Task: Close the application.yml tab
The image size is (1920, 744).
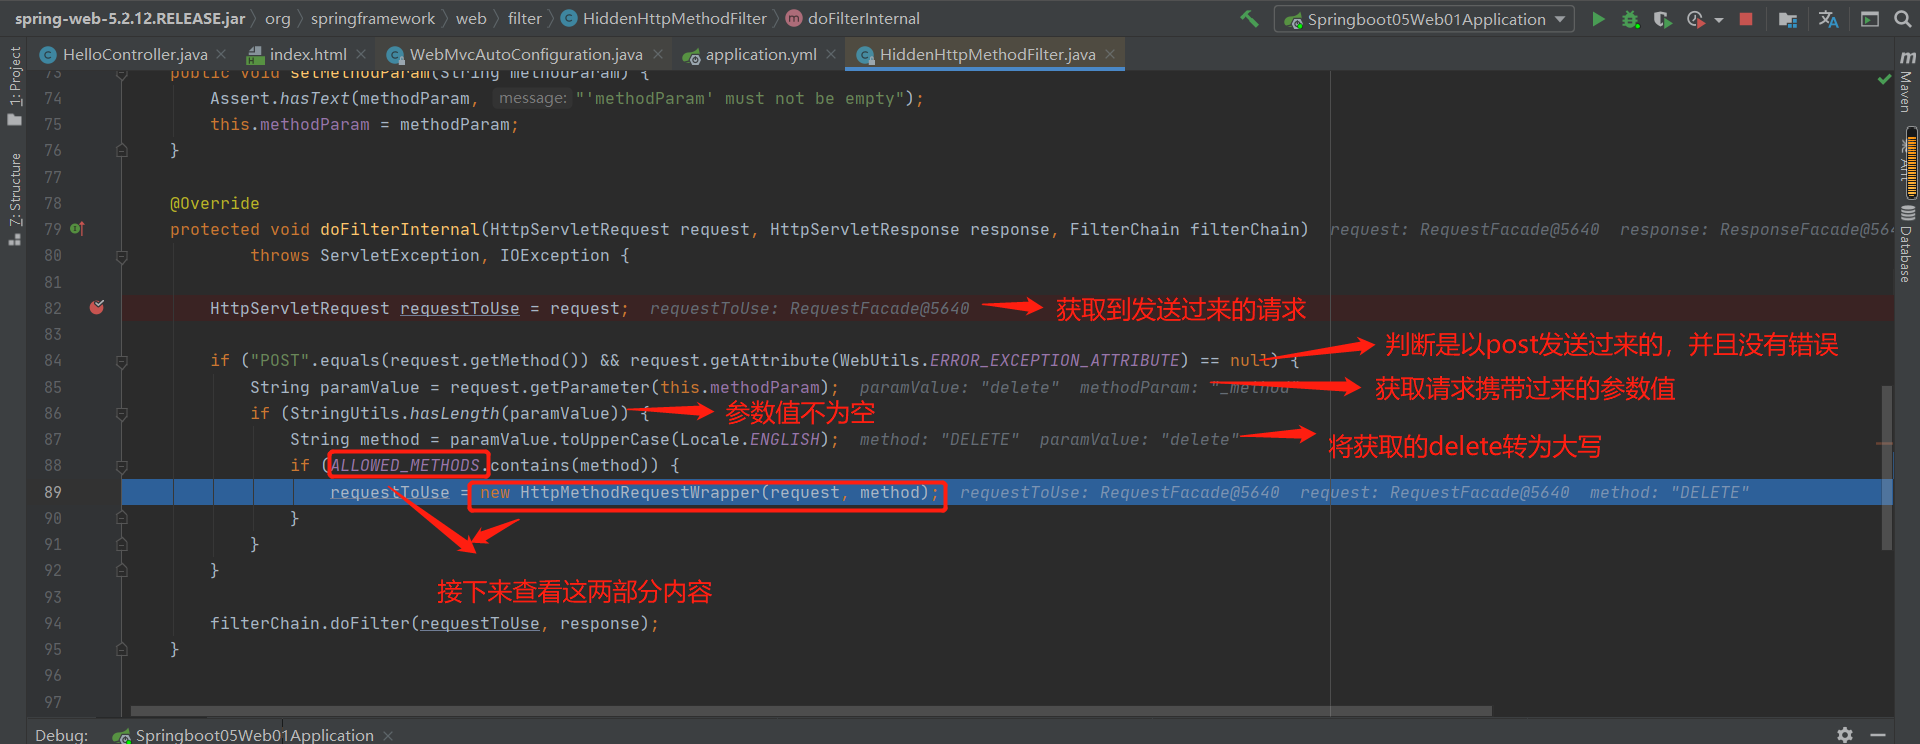Action: pos(831,54)
